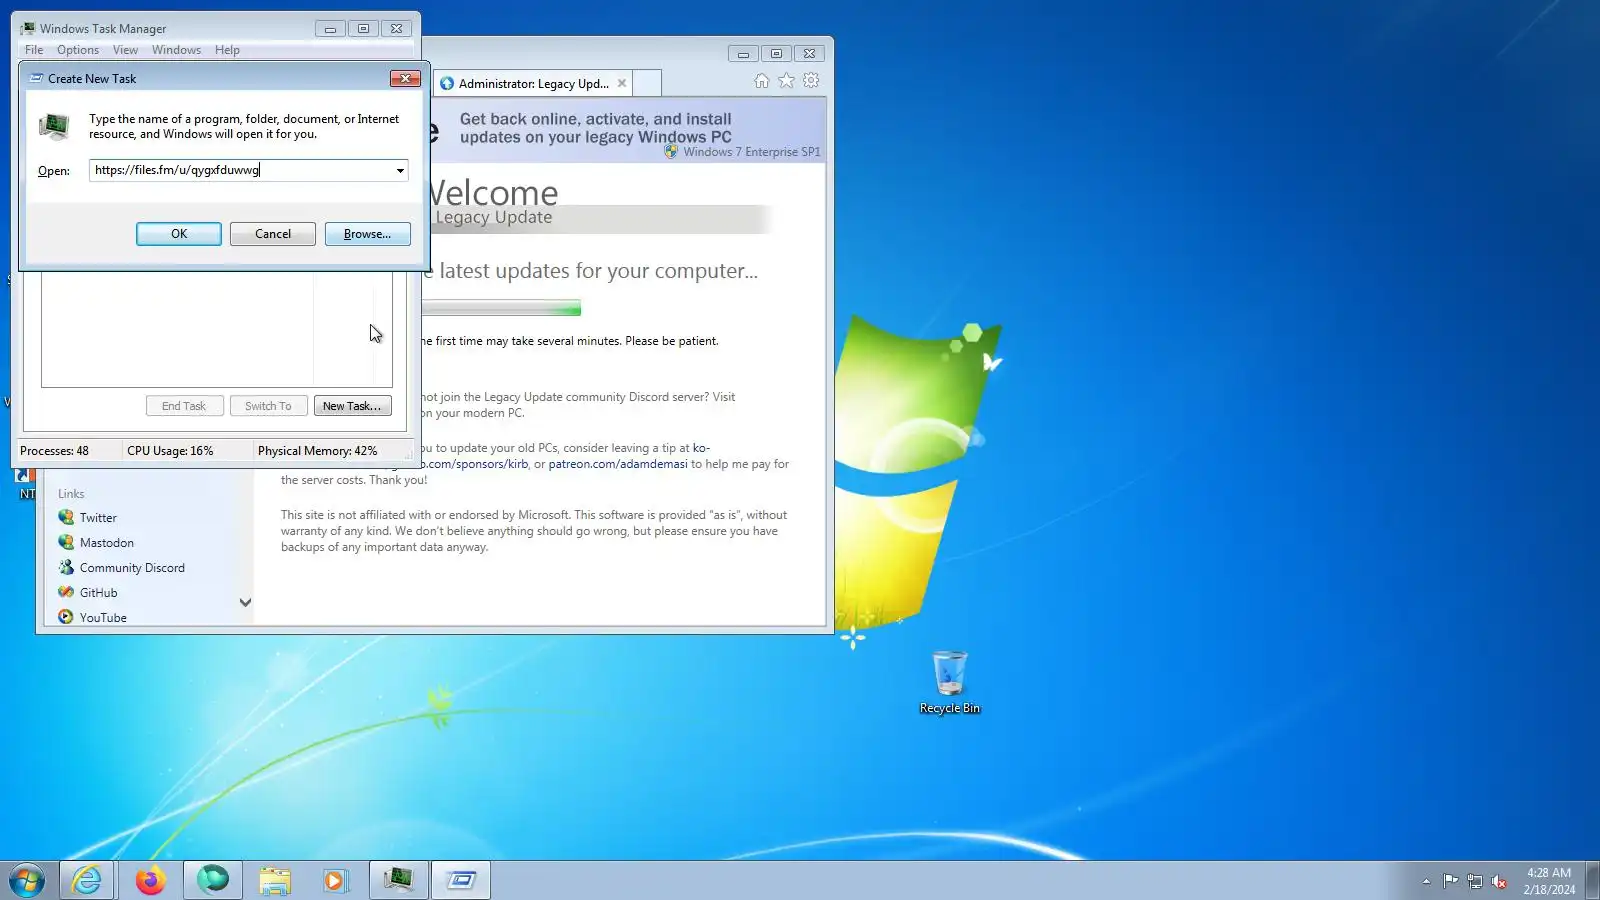Screen dimensions: 1600x900
Task: Open Windows Explorer folder icon on taskbar
Action: [274, 881]
